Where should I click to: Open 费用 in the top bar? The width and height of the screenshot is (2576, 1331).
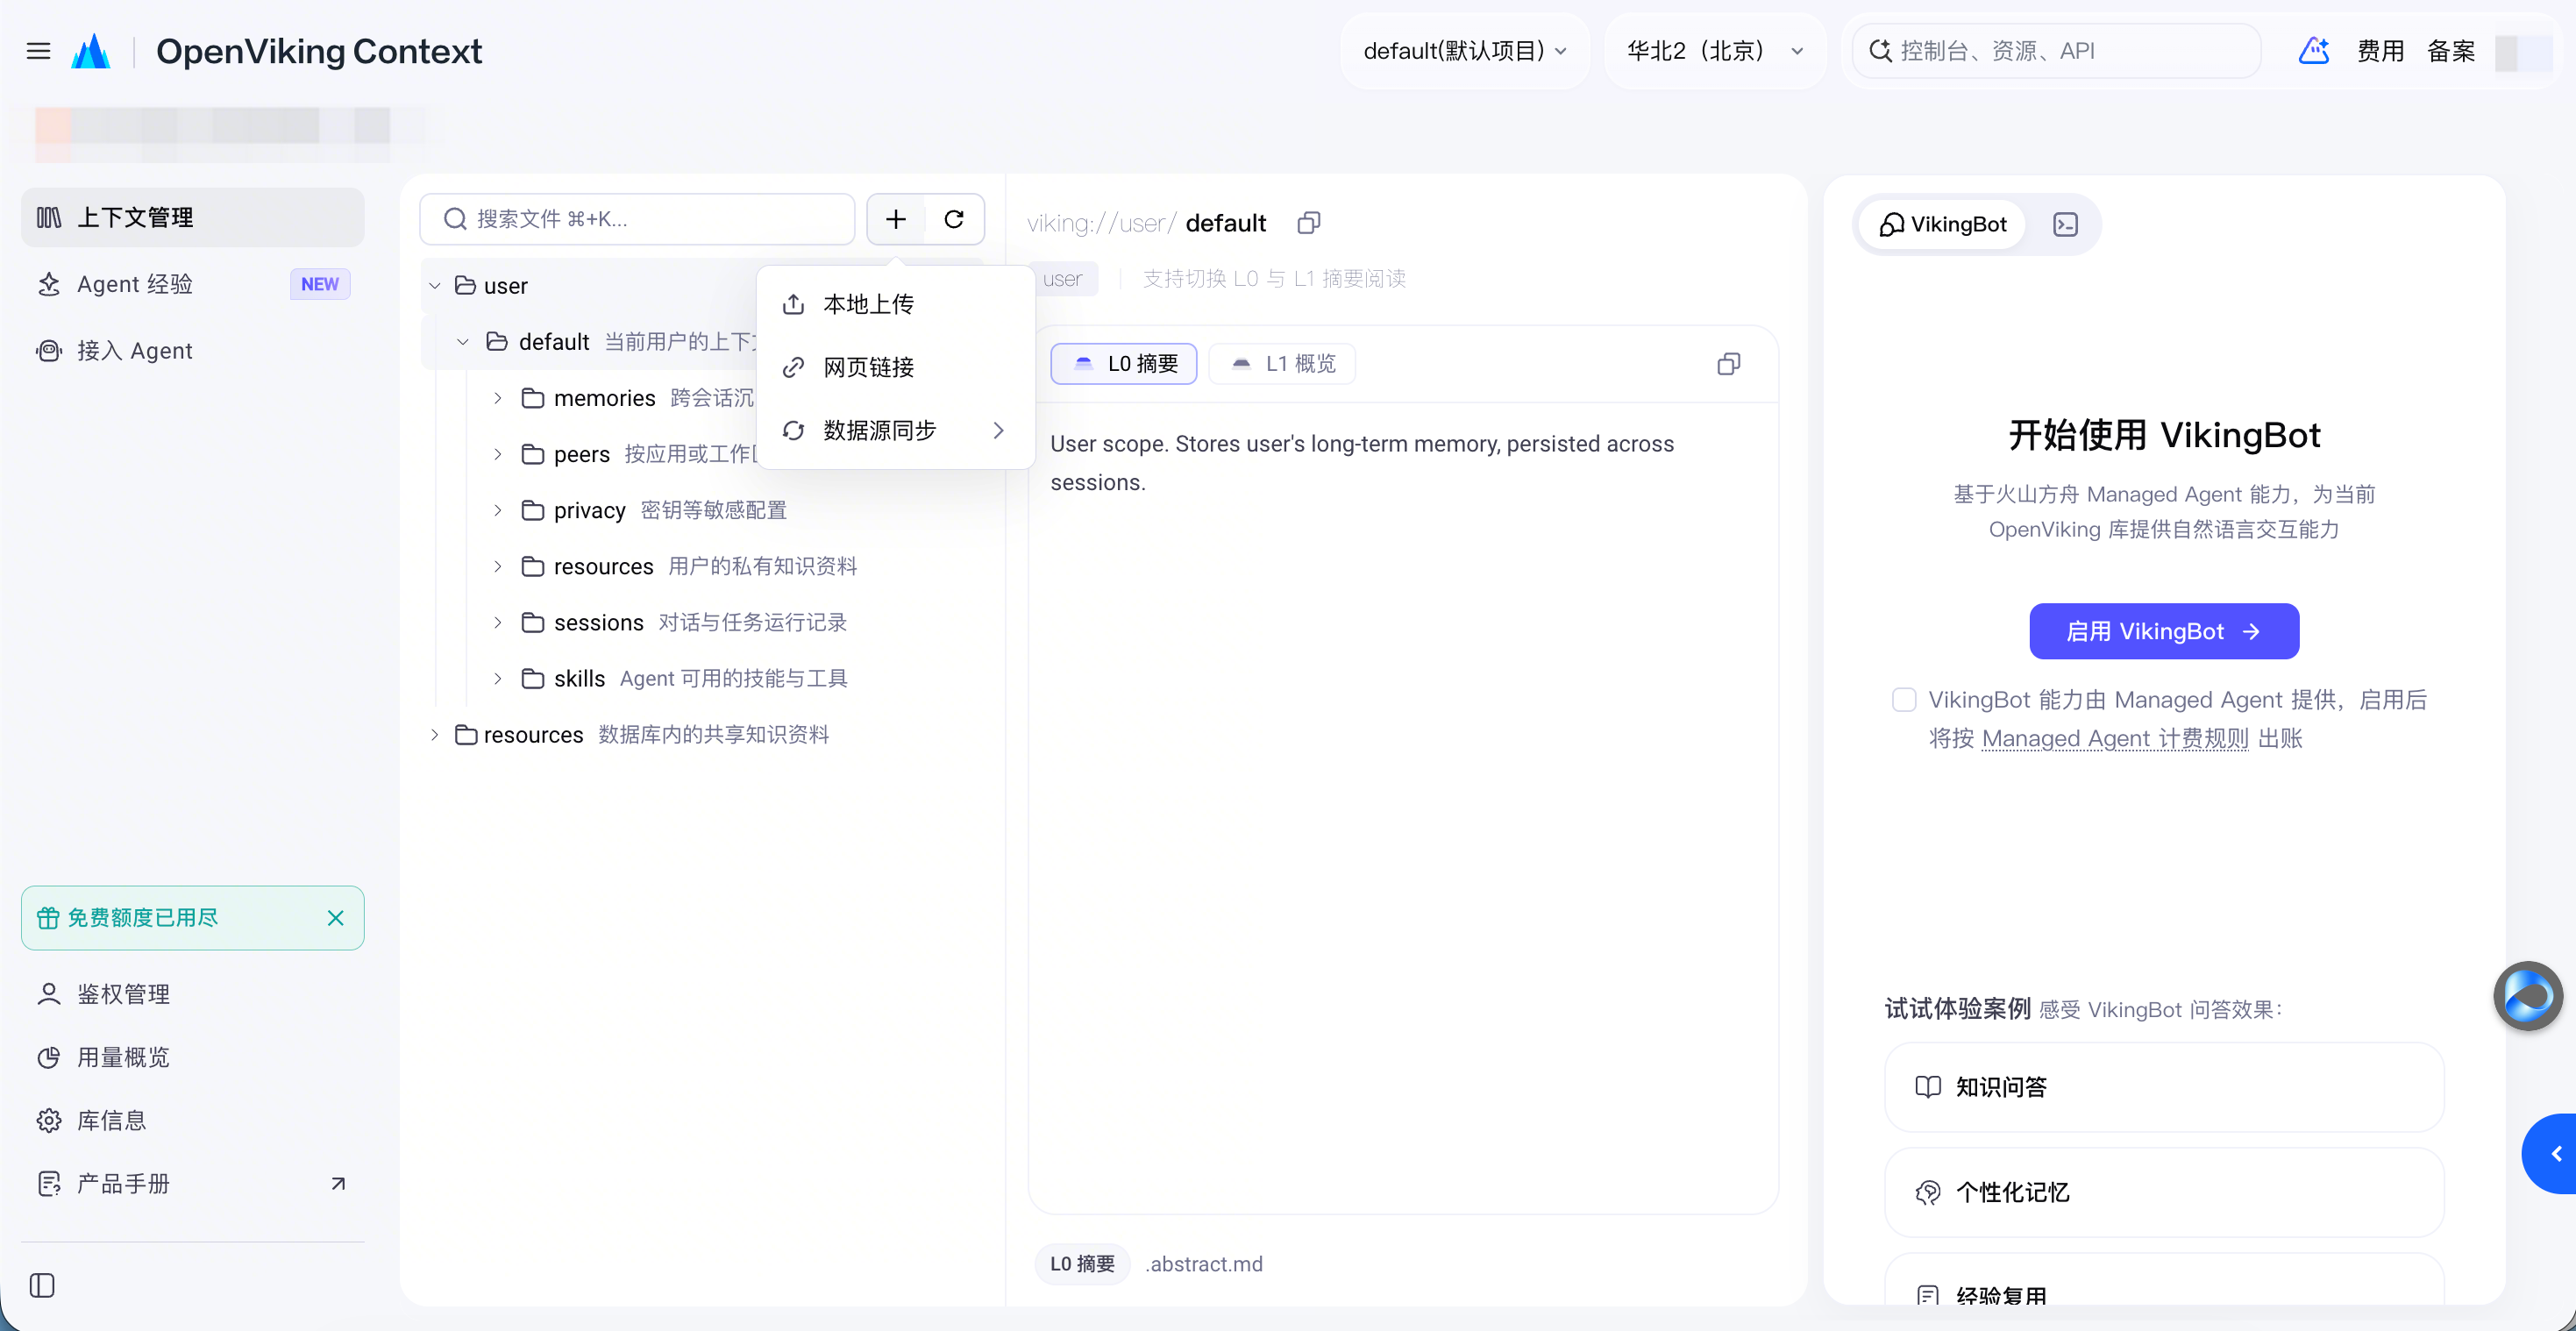(2380, 51)
